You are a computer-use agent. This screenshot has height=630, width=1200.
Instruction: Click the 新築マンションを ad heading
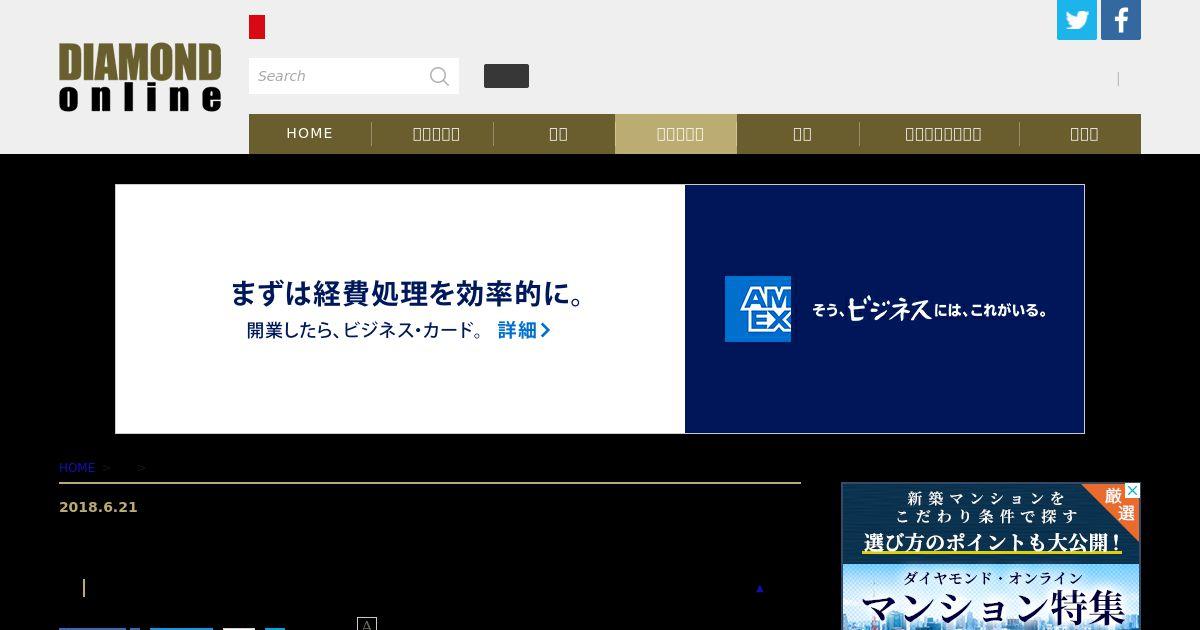[986, 498]
